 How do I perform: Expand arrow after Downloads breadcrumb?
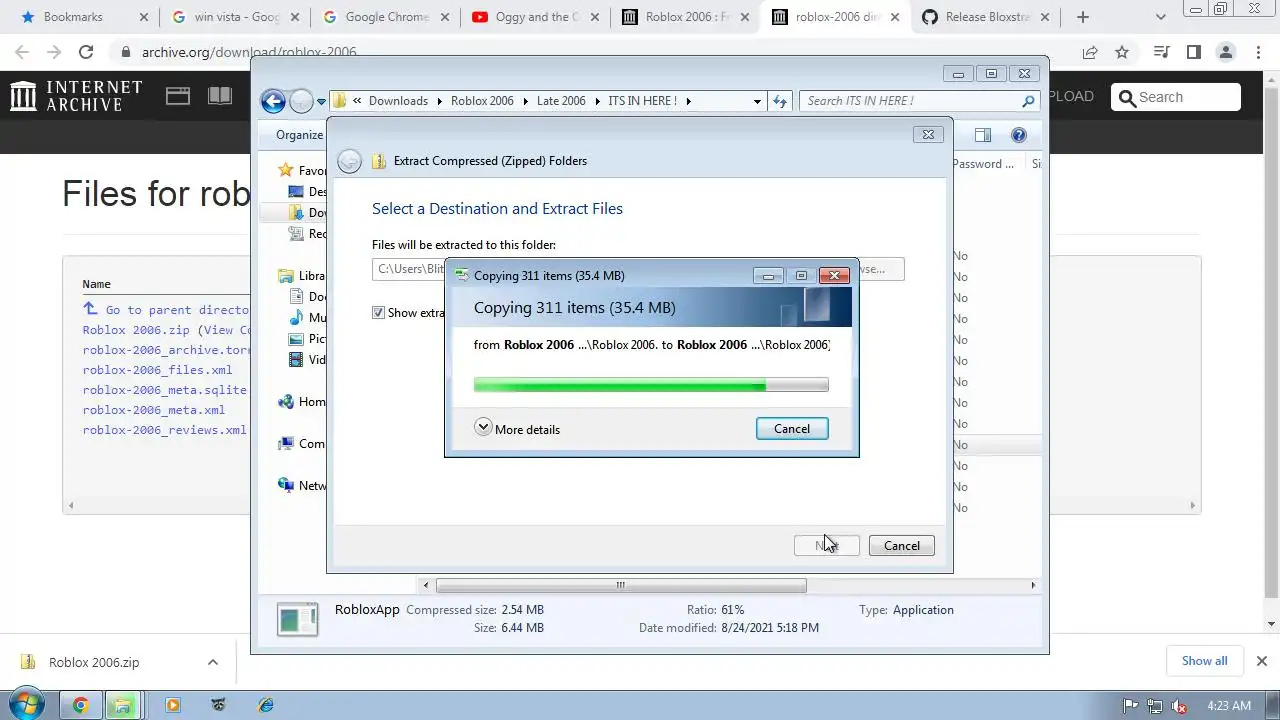pyautogui.click(x=438, y=101)
